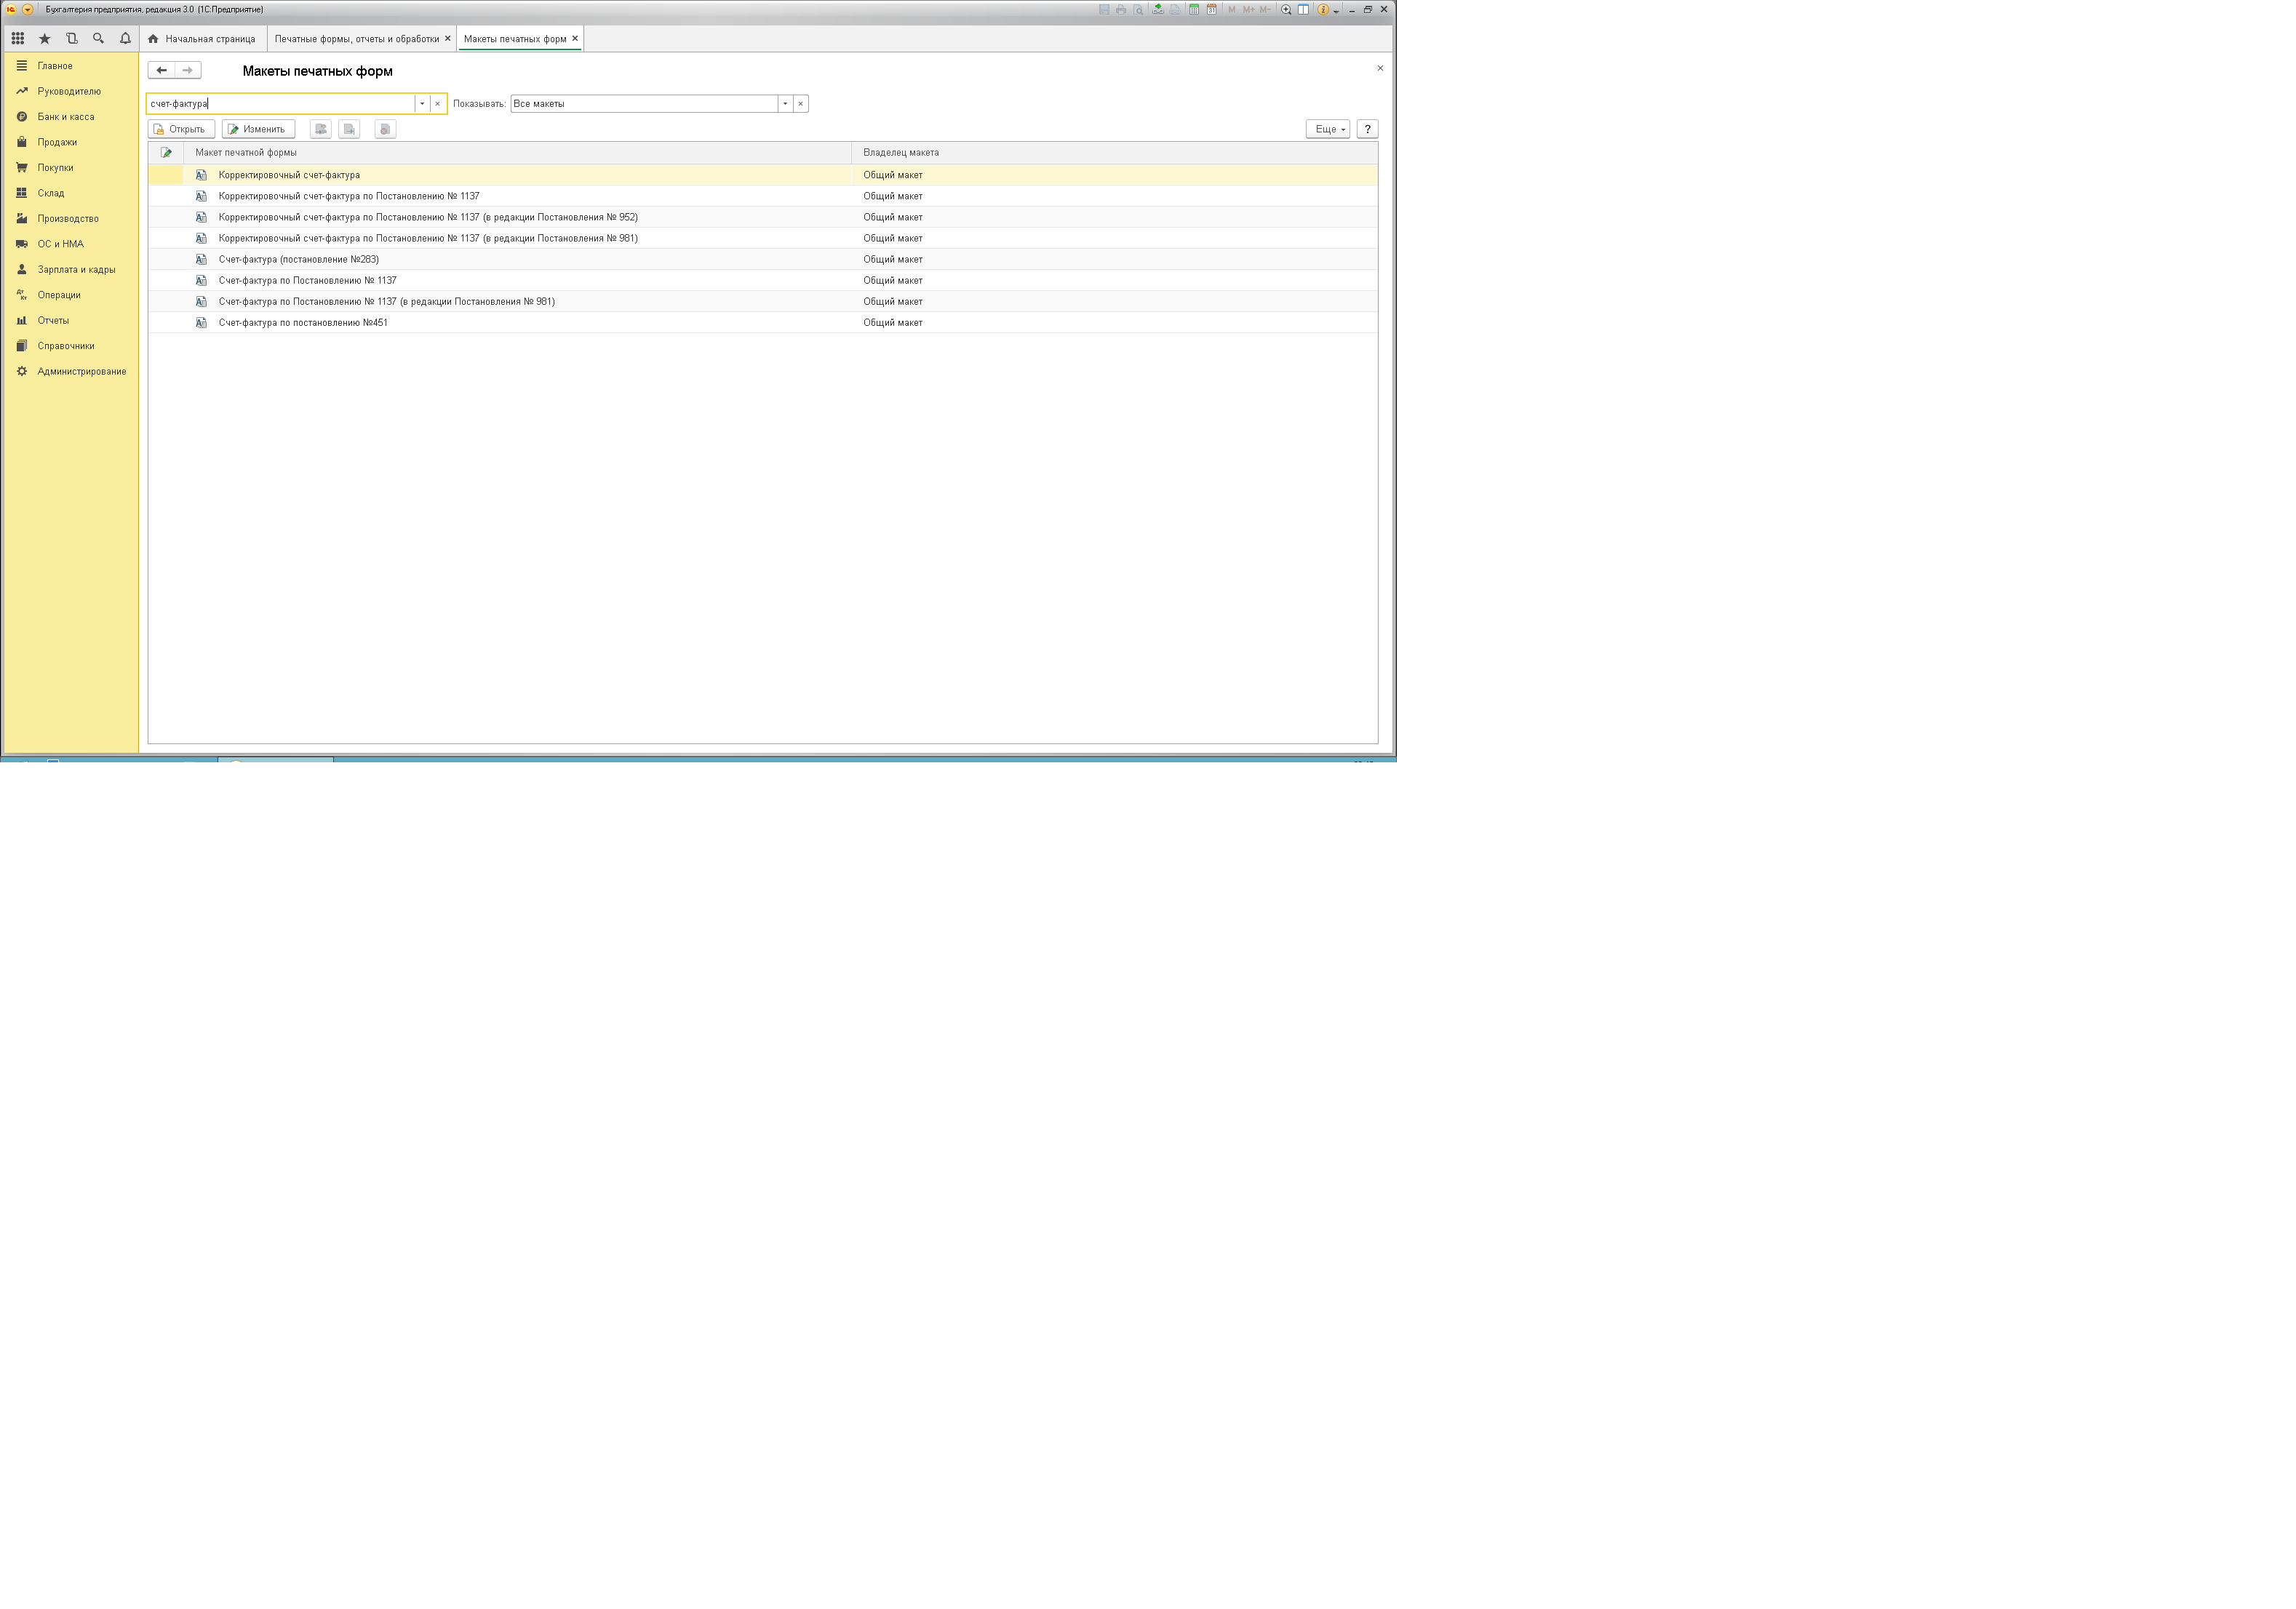Click the changed-template column header icon
This screenshot has width=2296, height=1609.
coord(166,153)
